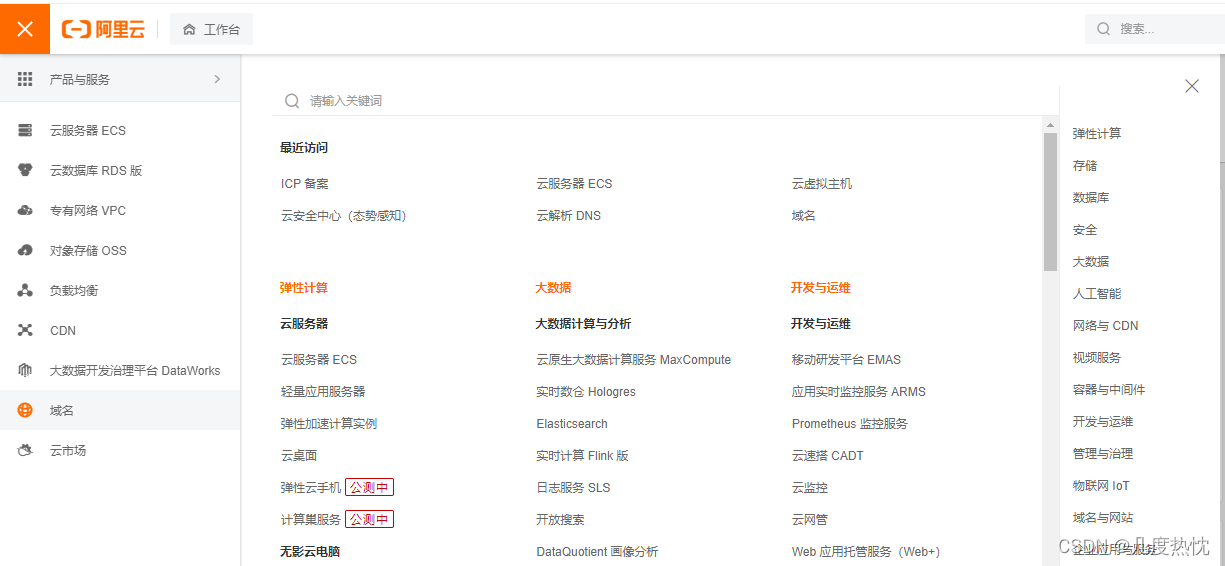The width and height of the screenshot is (1225, 566).
Task: Click the 专有网络 VPC sidebar icon
Action: click(26, 210)
